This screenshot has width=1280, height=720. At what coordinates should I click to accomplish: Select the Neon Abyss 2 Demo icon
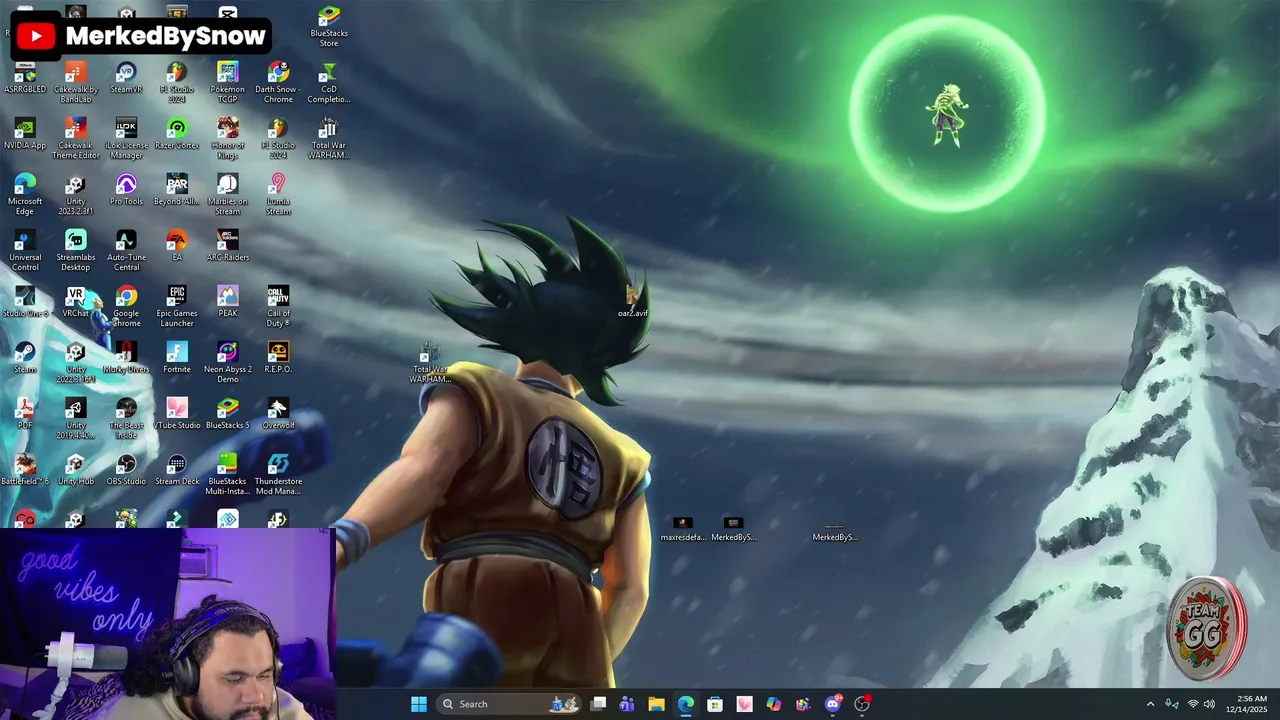[228, 363]
